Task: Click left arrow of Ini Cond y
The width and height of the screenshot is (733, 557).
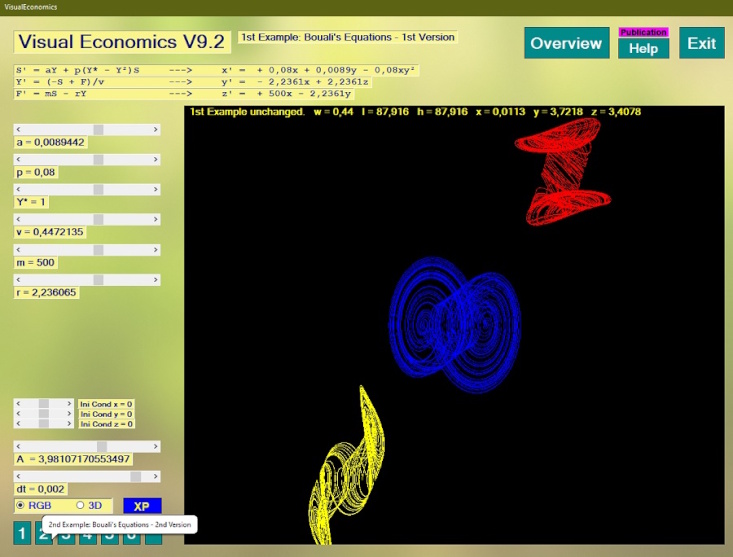Action: click(x=18, y=413)
